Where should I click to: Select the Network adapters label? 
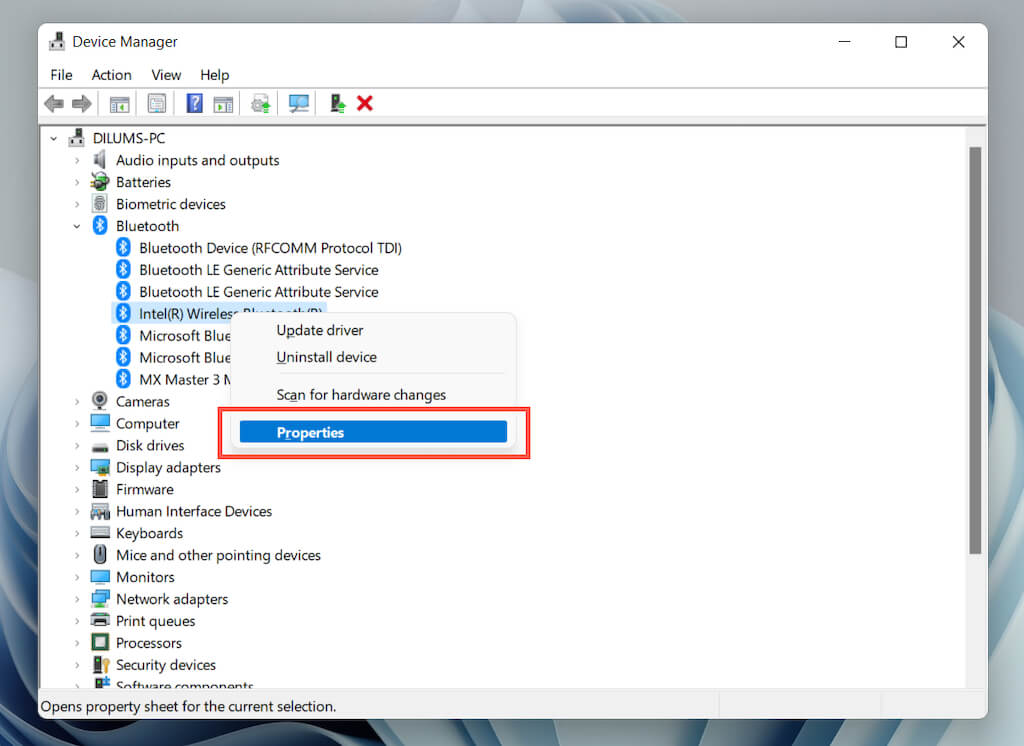coord(172,599)
